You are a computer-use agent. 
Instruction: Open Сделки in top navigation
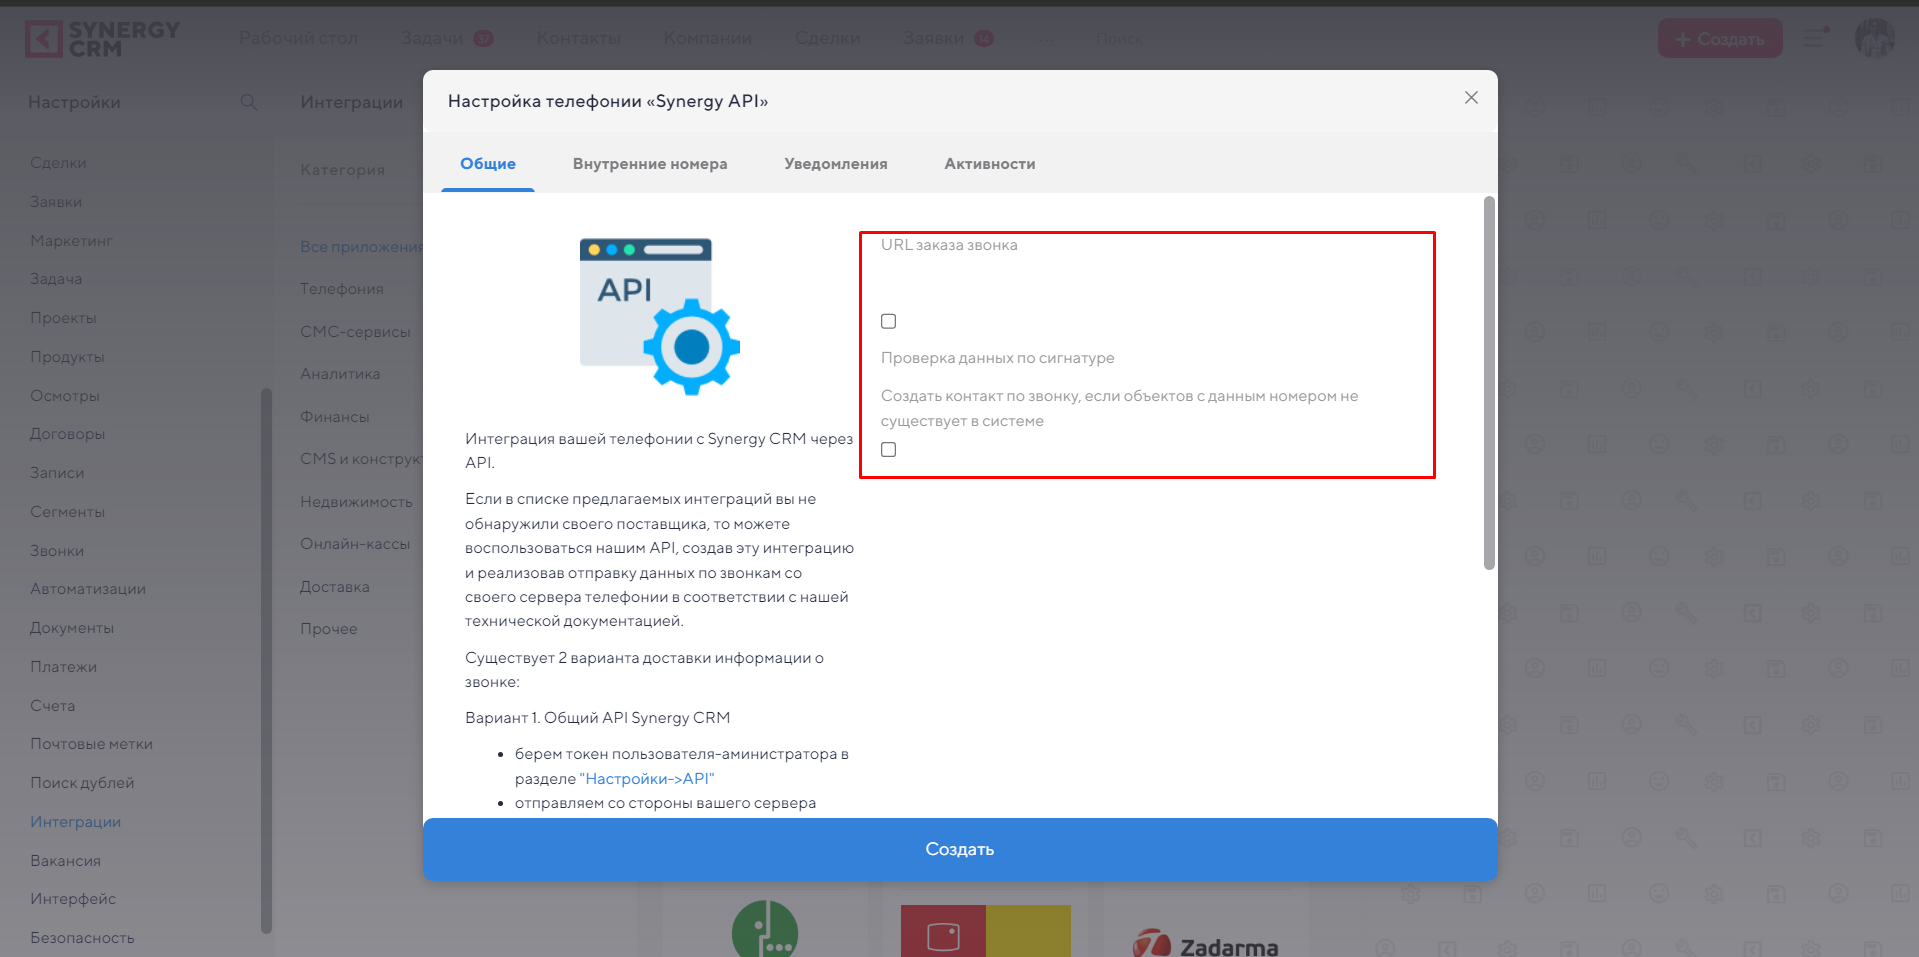click(828, 38)
